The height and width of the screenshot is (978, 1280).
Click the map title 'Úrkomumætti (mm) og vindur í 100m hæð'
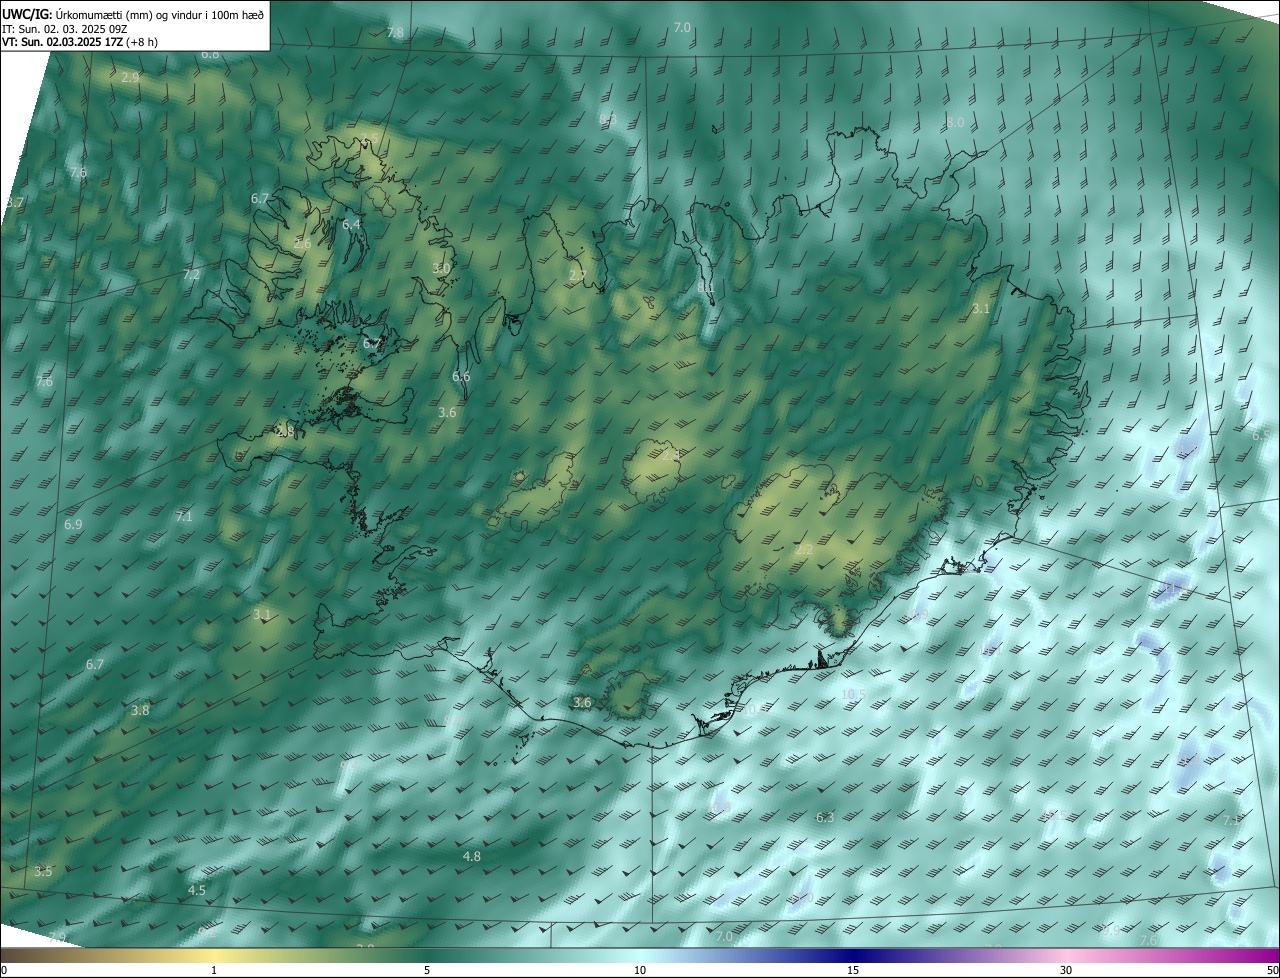click(x=158, y=14)
